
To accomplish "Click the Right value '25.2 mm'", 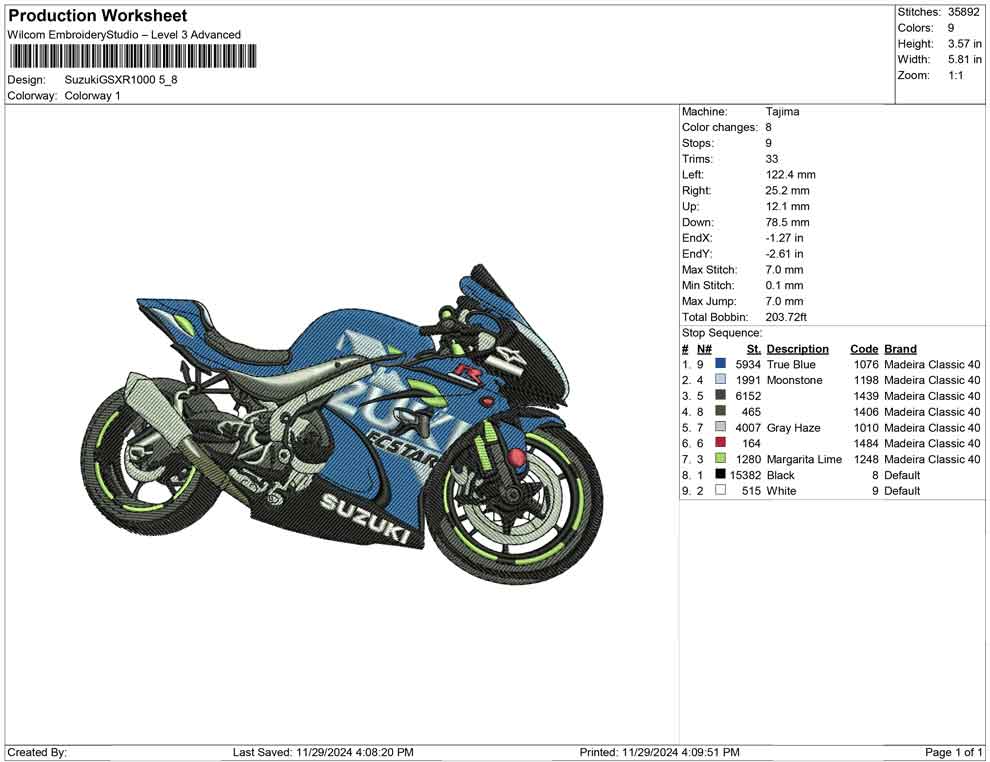I will point(787,191).
